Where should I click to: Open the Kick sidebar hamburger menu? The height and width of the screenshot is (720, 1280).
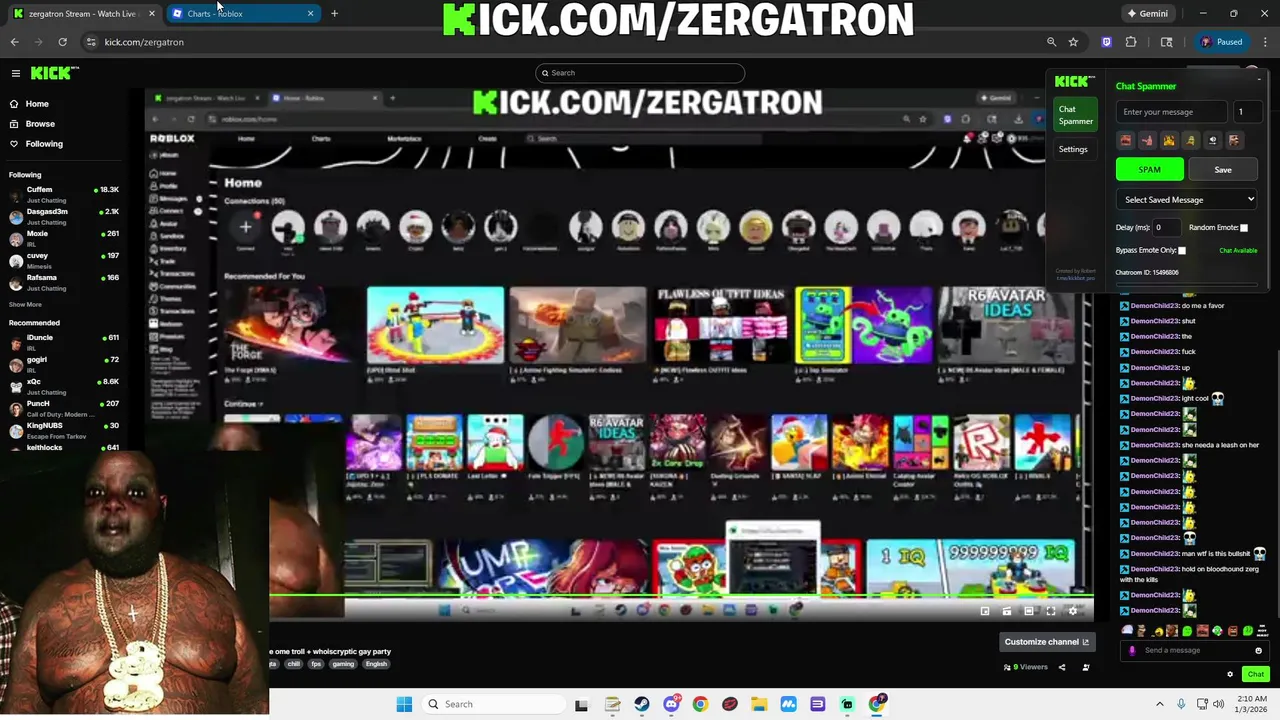(15, 73)
